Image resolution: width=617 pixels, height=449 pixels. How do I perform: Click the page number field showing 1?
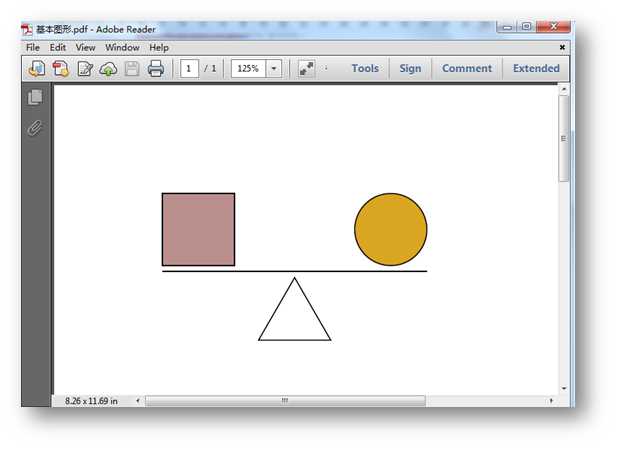pos(189,68)
